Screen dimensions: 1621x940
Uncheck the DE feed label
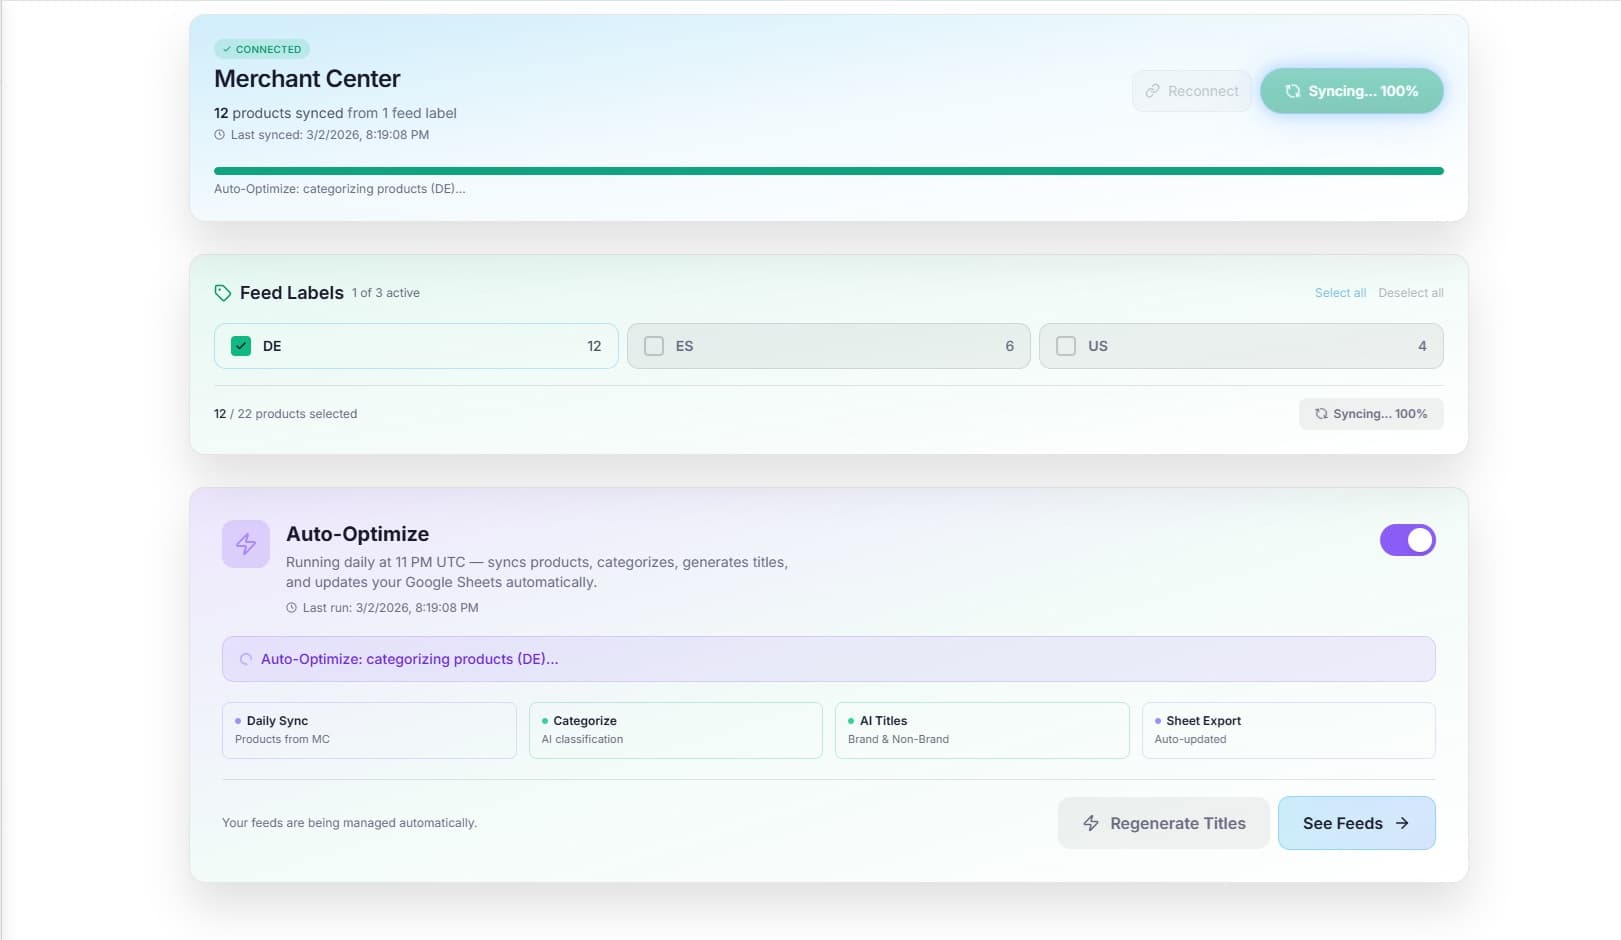(240, 345)
